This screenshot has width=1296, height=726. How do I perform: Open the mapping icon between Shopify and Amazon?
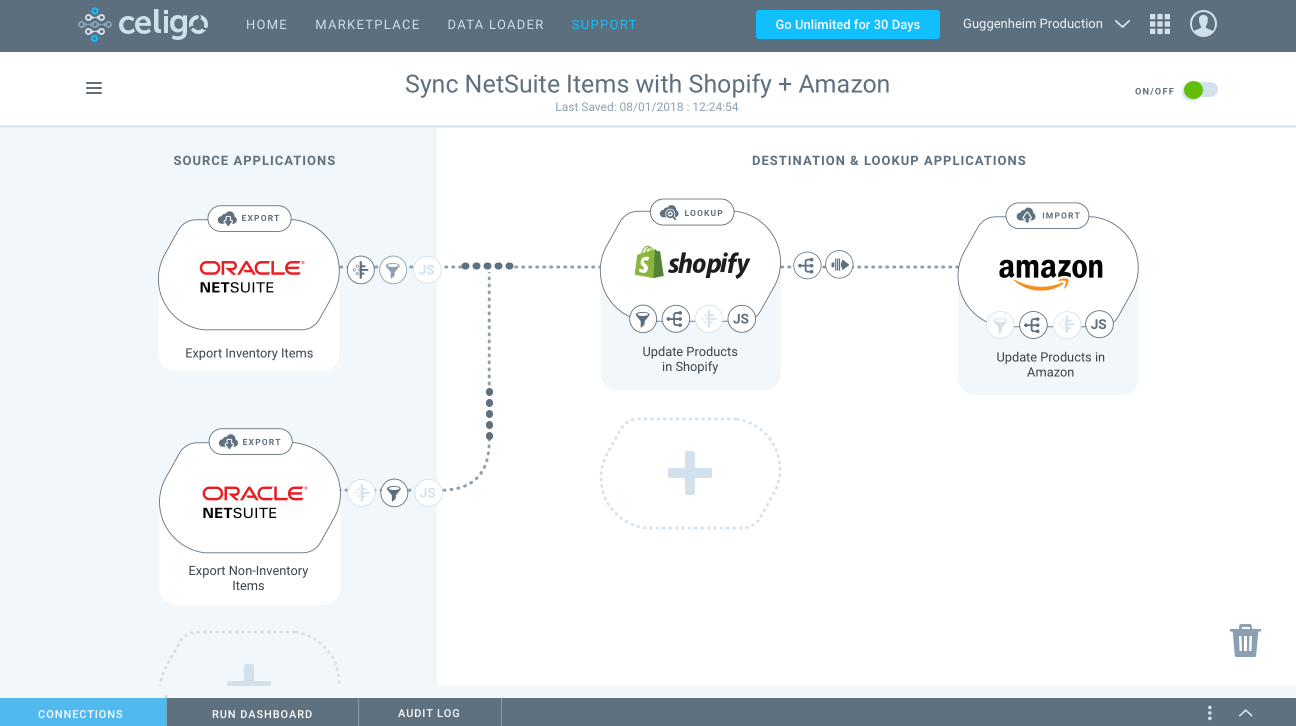(807, 265)
